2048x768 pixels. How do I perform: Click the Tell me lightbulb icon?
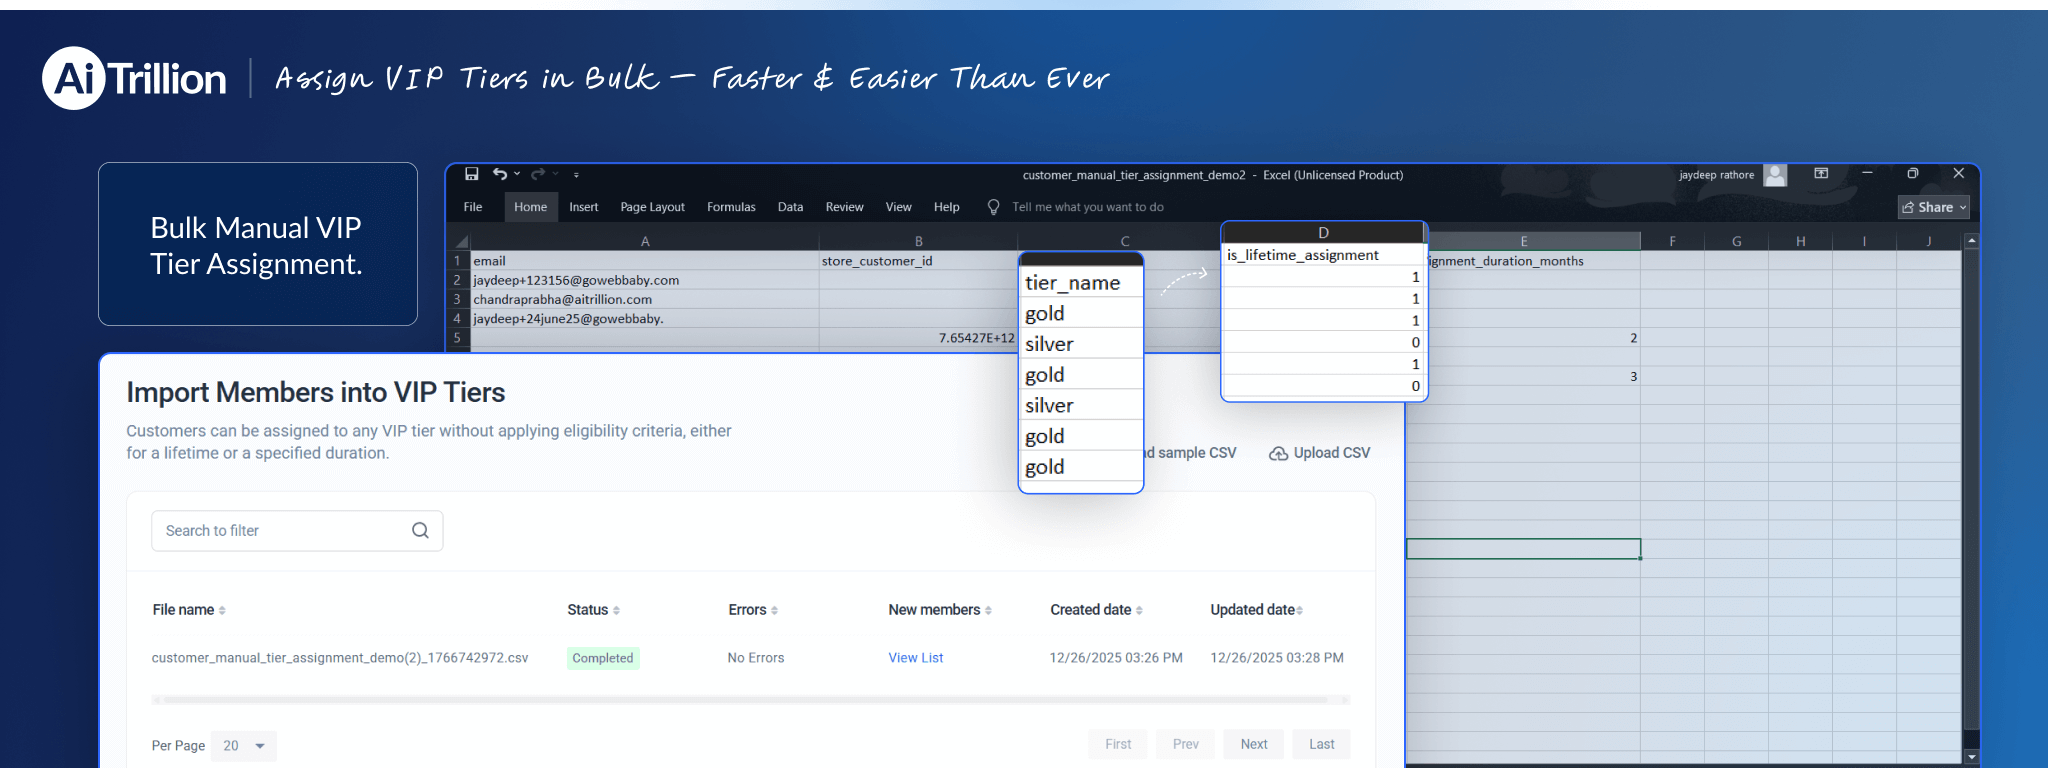coord(993,207)
